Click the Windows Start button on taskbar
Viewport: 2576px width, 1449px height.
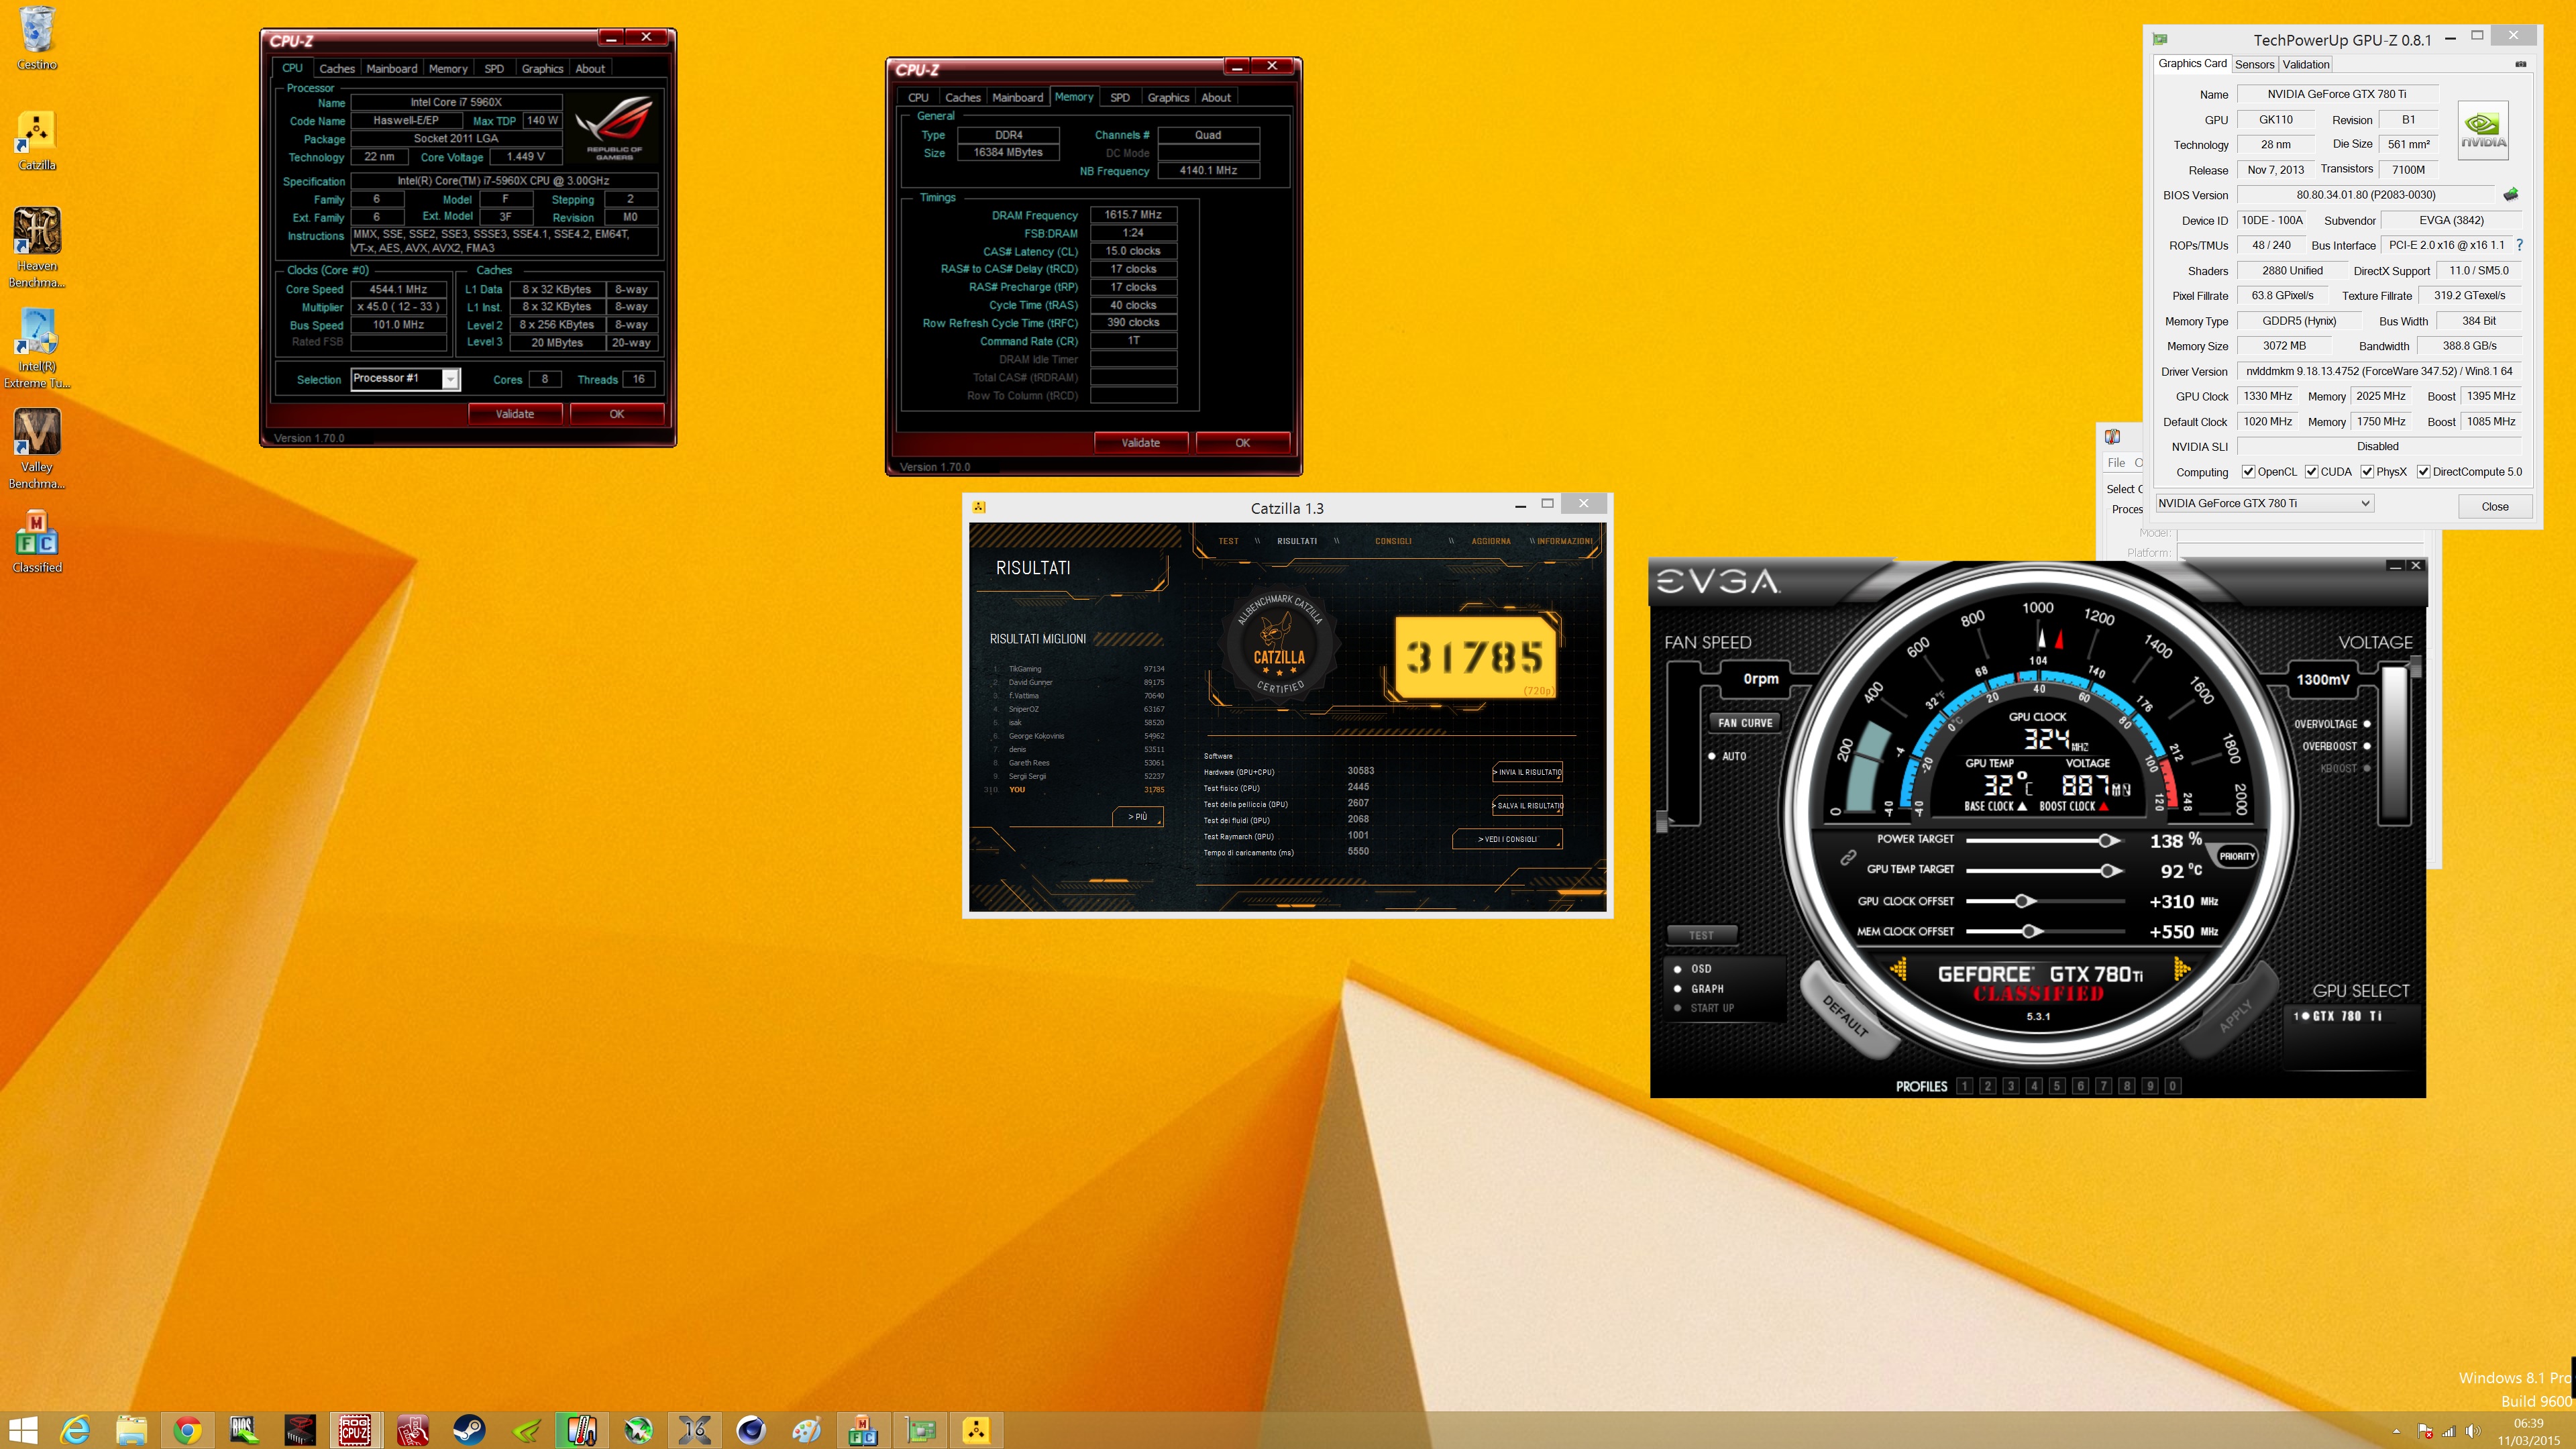pyautogui.click(x=23, y=1430)
